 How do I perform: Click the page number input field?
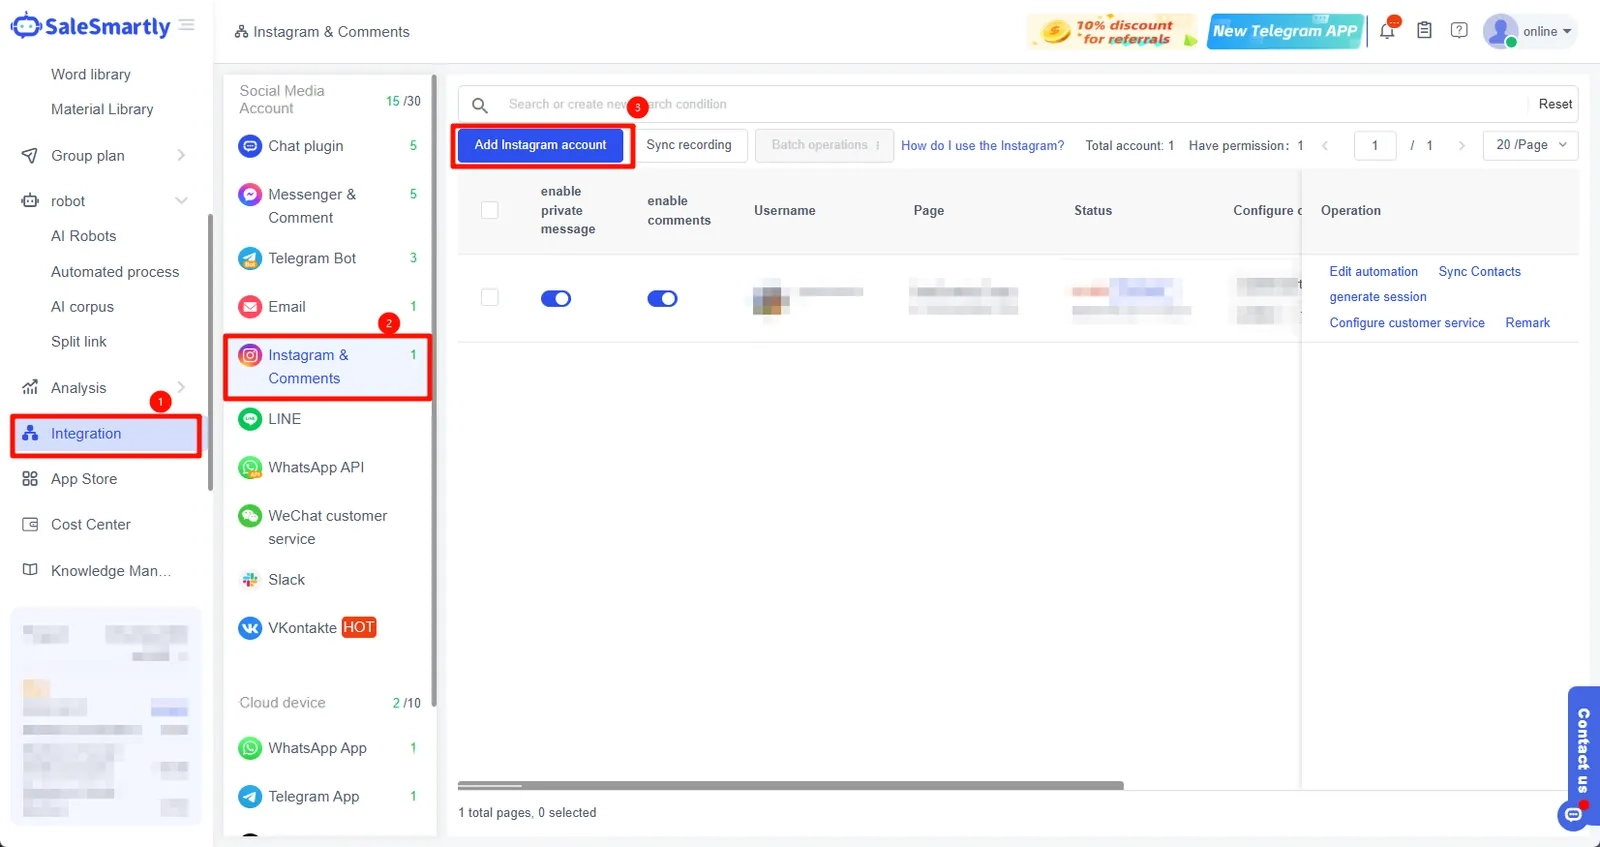1375,146
